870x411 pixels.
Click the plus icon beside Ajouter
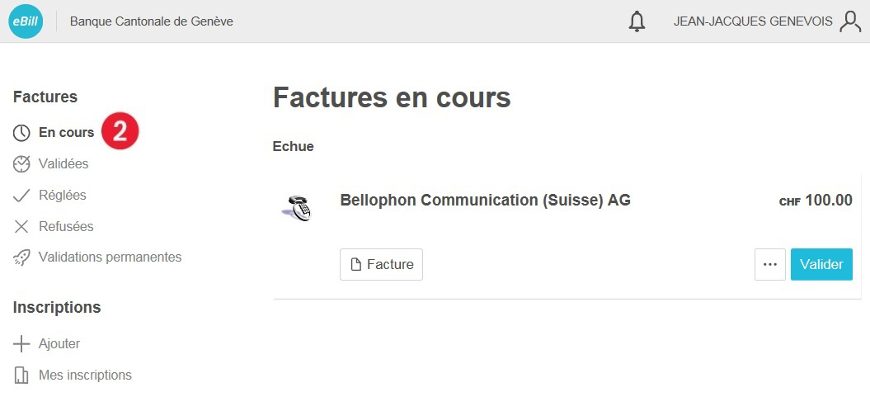point(21,344)
